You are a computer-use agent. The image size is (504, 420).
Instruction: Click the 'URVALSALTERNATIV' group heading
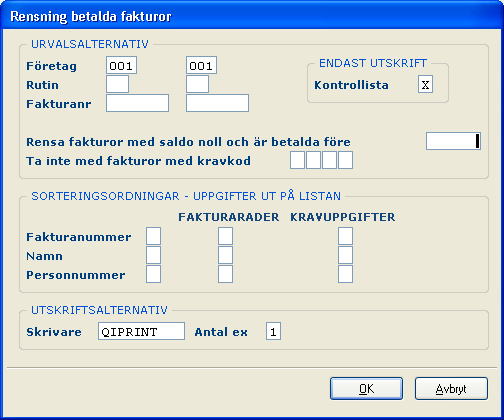90,44
